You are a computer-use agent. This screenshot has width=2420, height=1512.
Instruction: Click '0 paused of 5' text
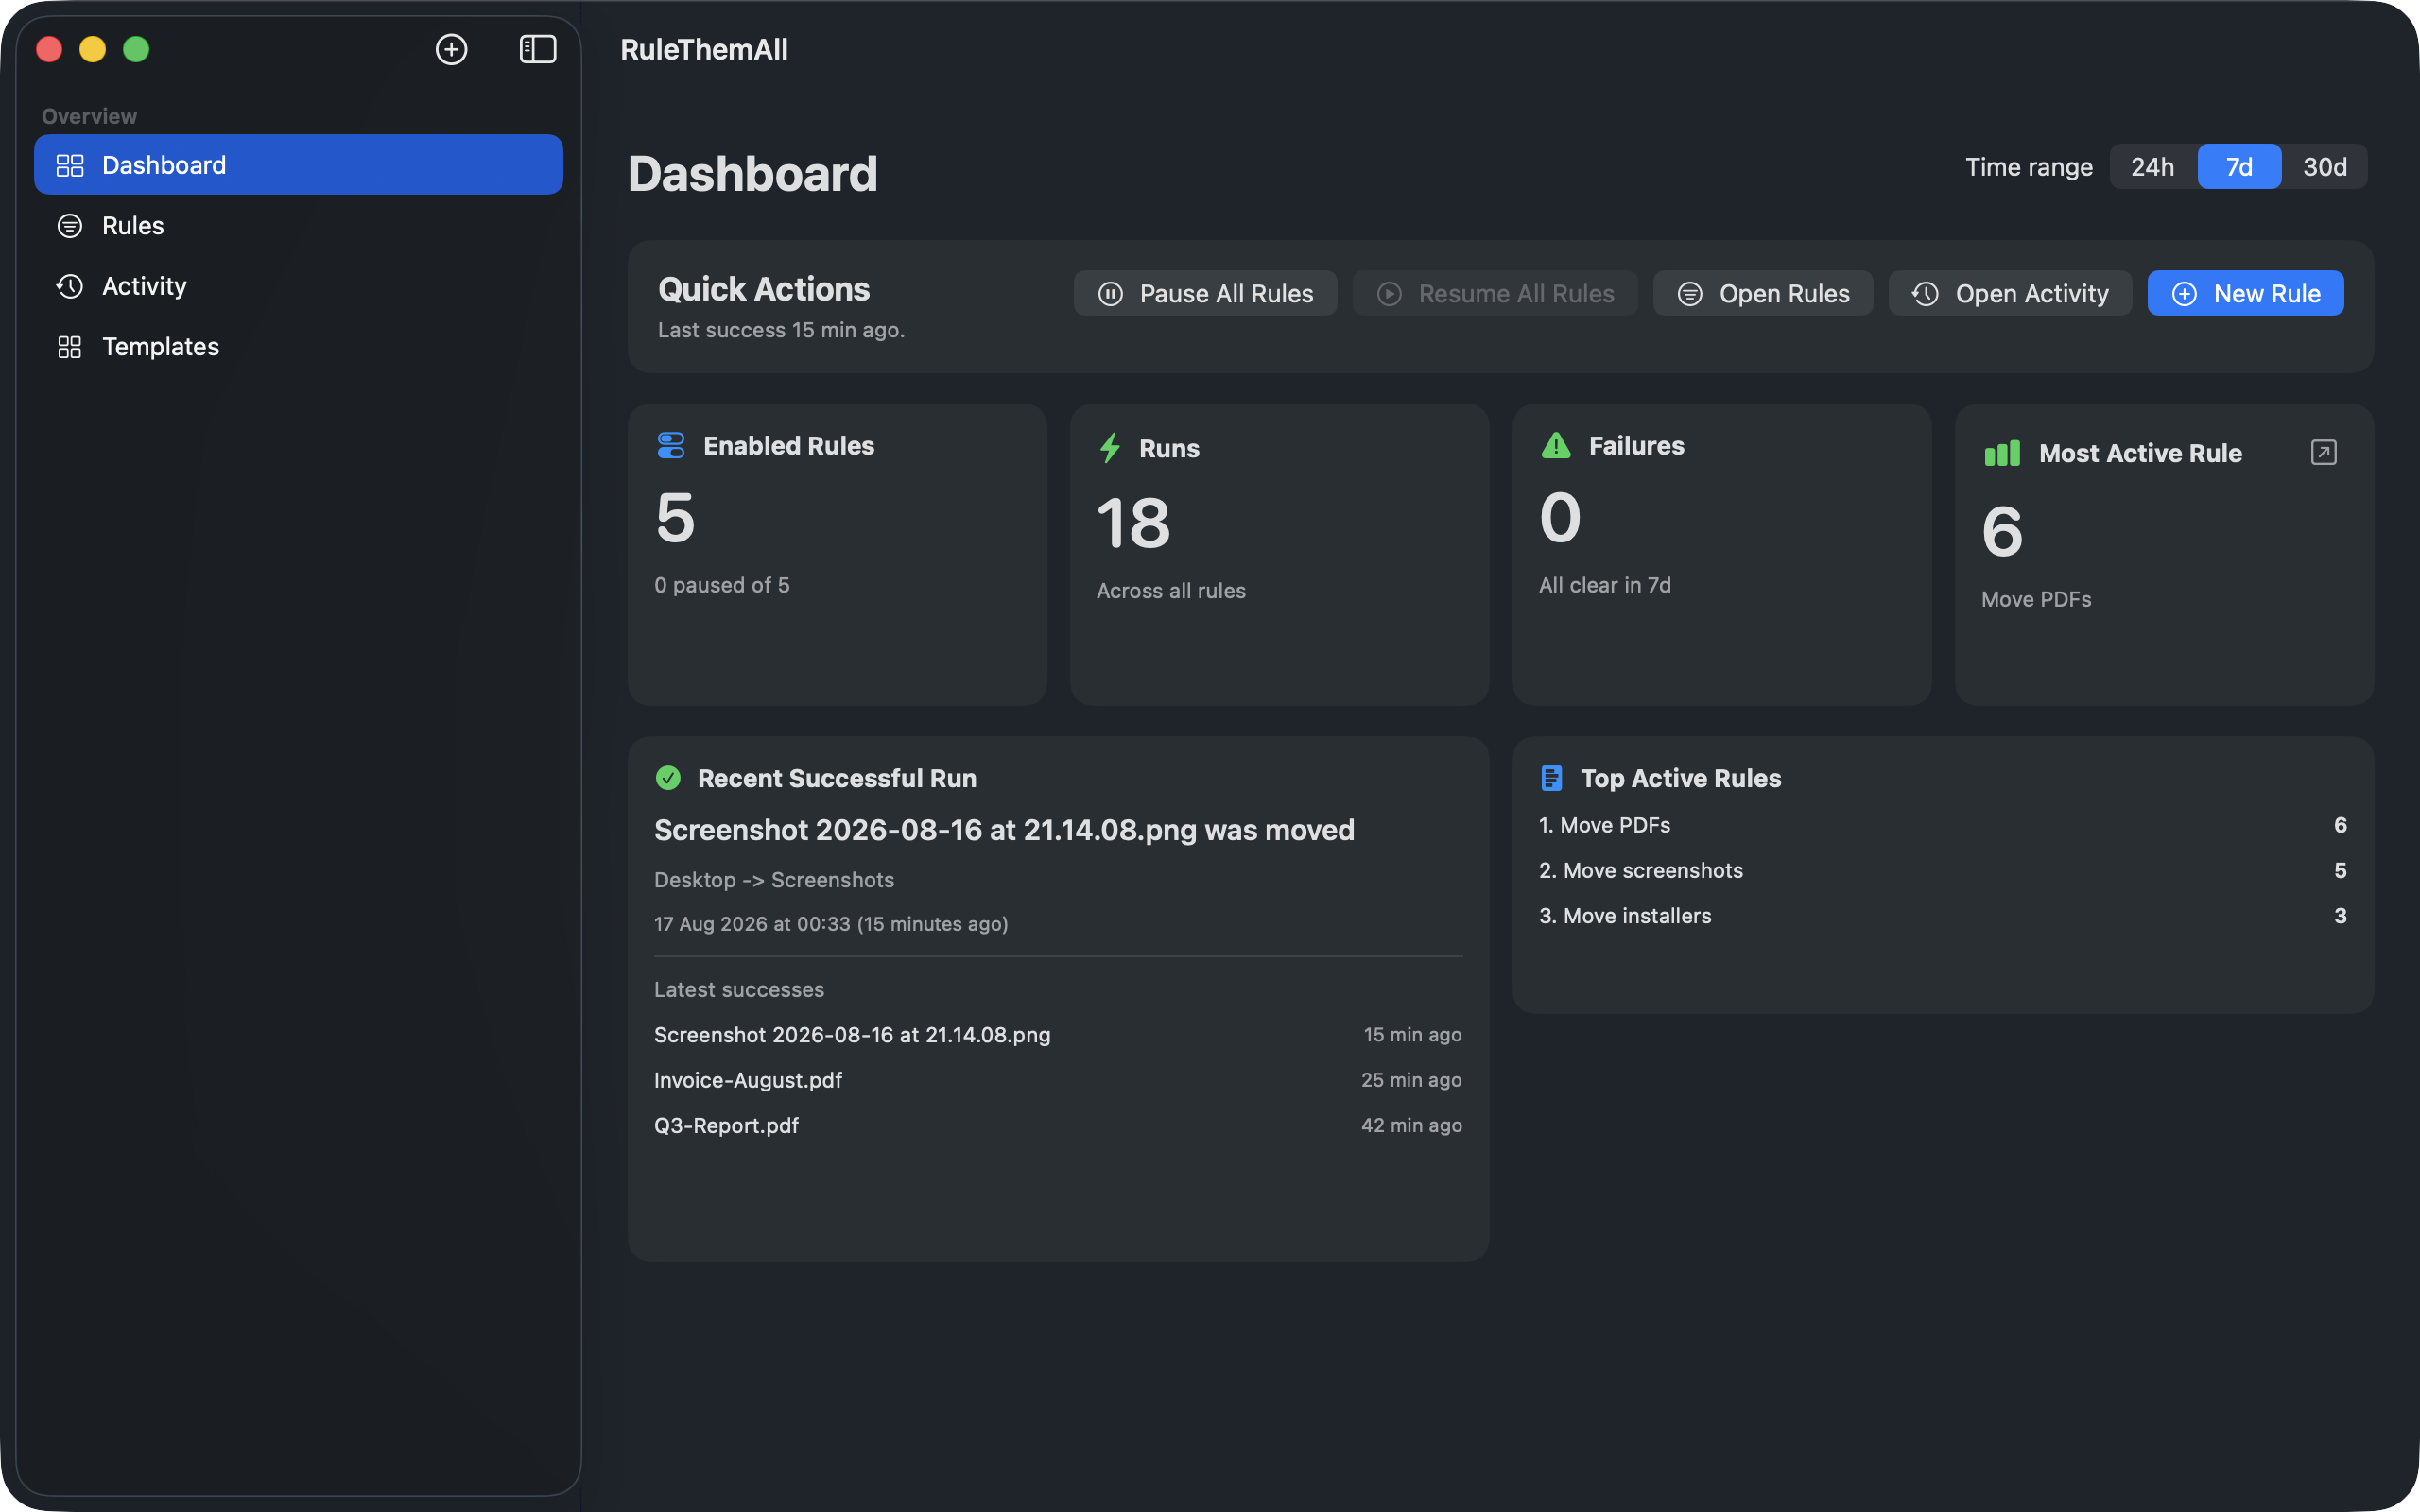coord(722,585)
